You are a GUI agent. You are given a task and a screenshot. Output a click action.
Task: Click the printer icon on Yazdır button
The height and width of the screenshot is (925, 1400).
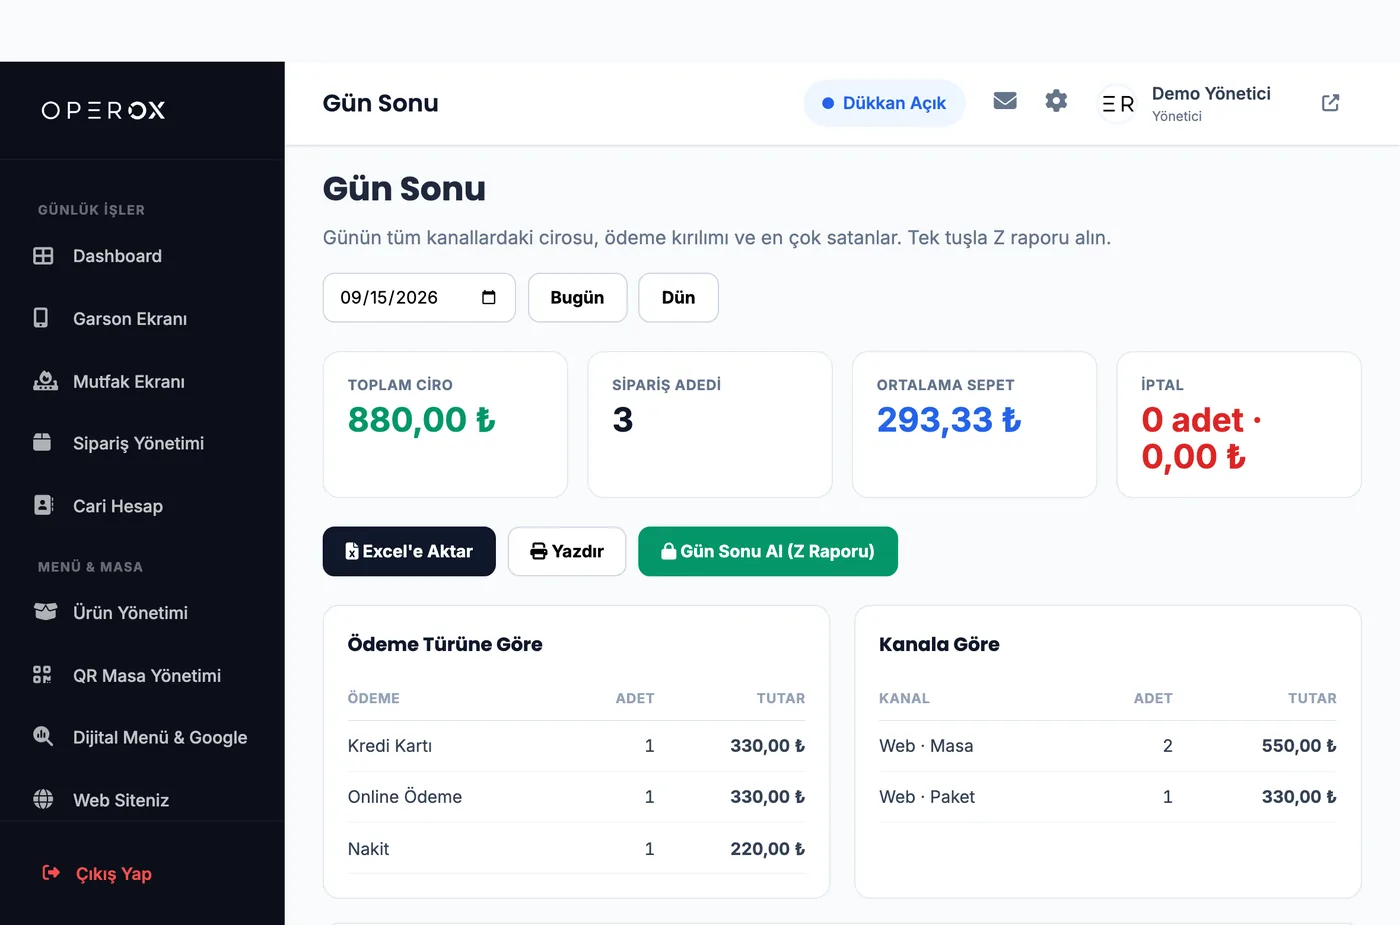coord(539,551)
